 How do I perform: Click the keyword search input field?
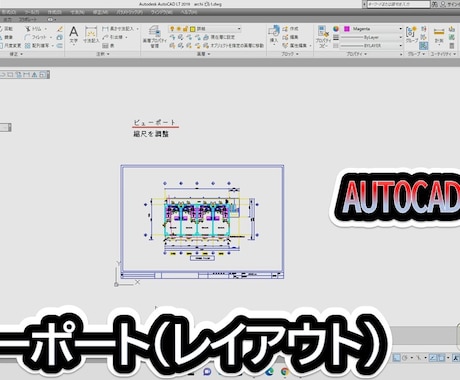(398, 4)
